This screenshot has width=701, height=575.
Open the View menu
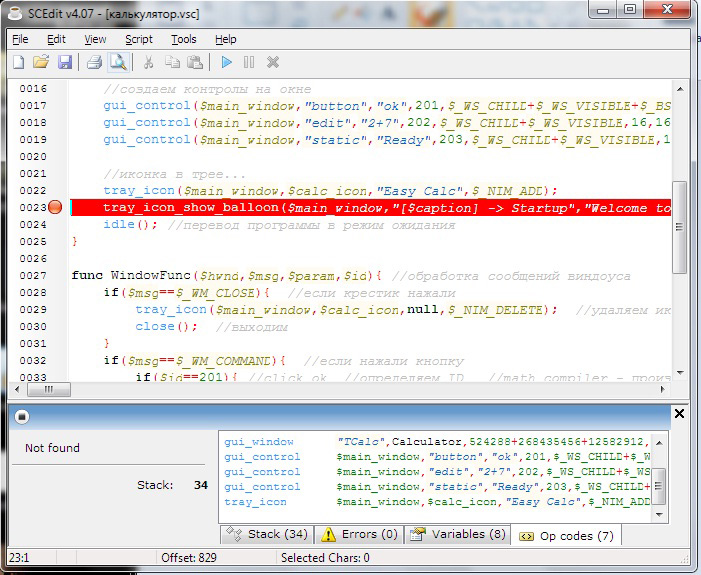(95, 39)
